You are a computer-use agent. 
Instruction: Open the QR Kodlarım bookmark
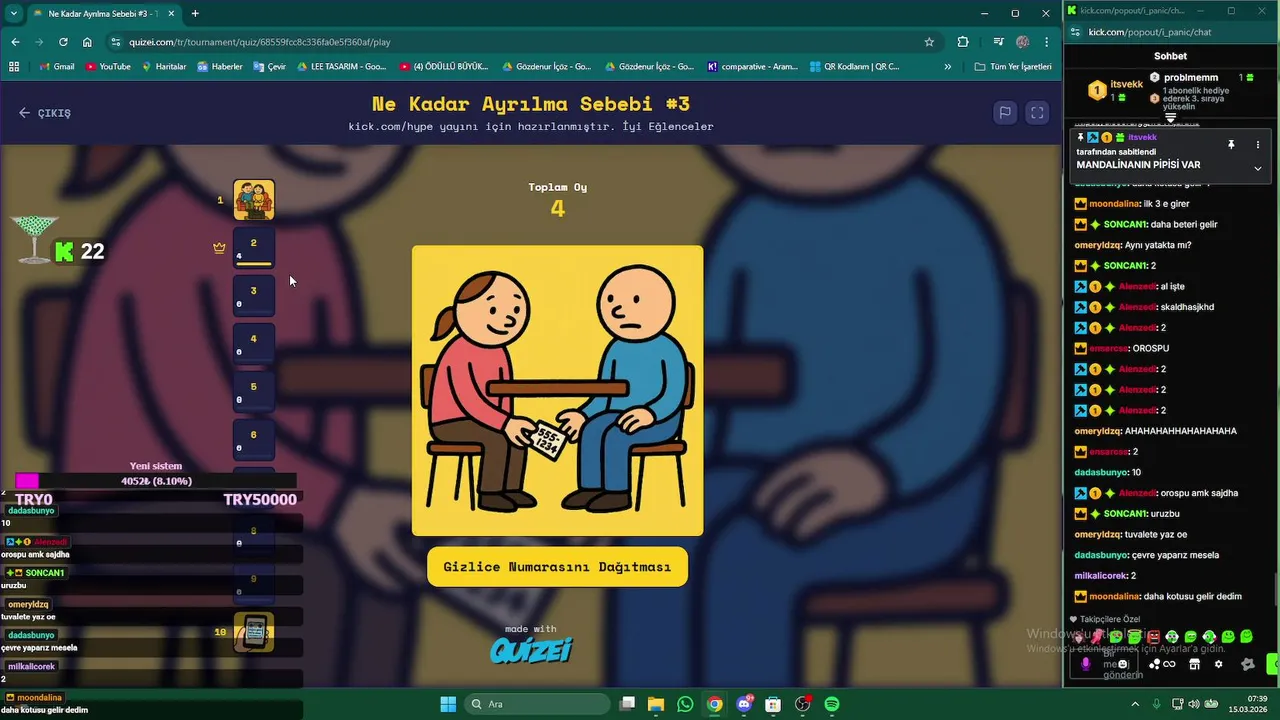pos(854,67)
